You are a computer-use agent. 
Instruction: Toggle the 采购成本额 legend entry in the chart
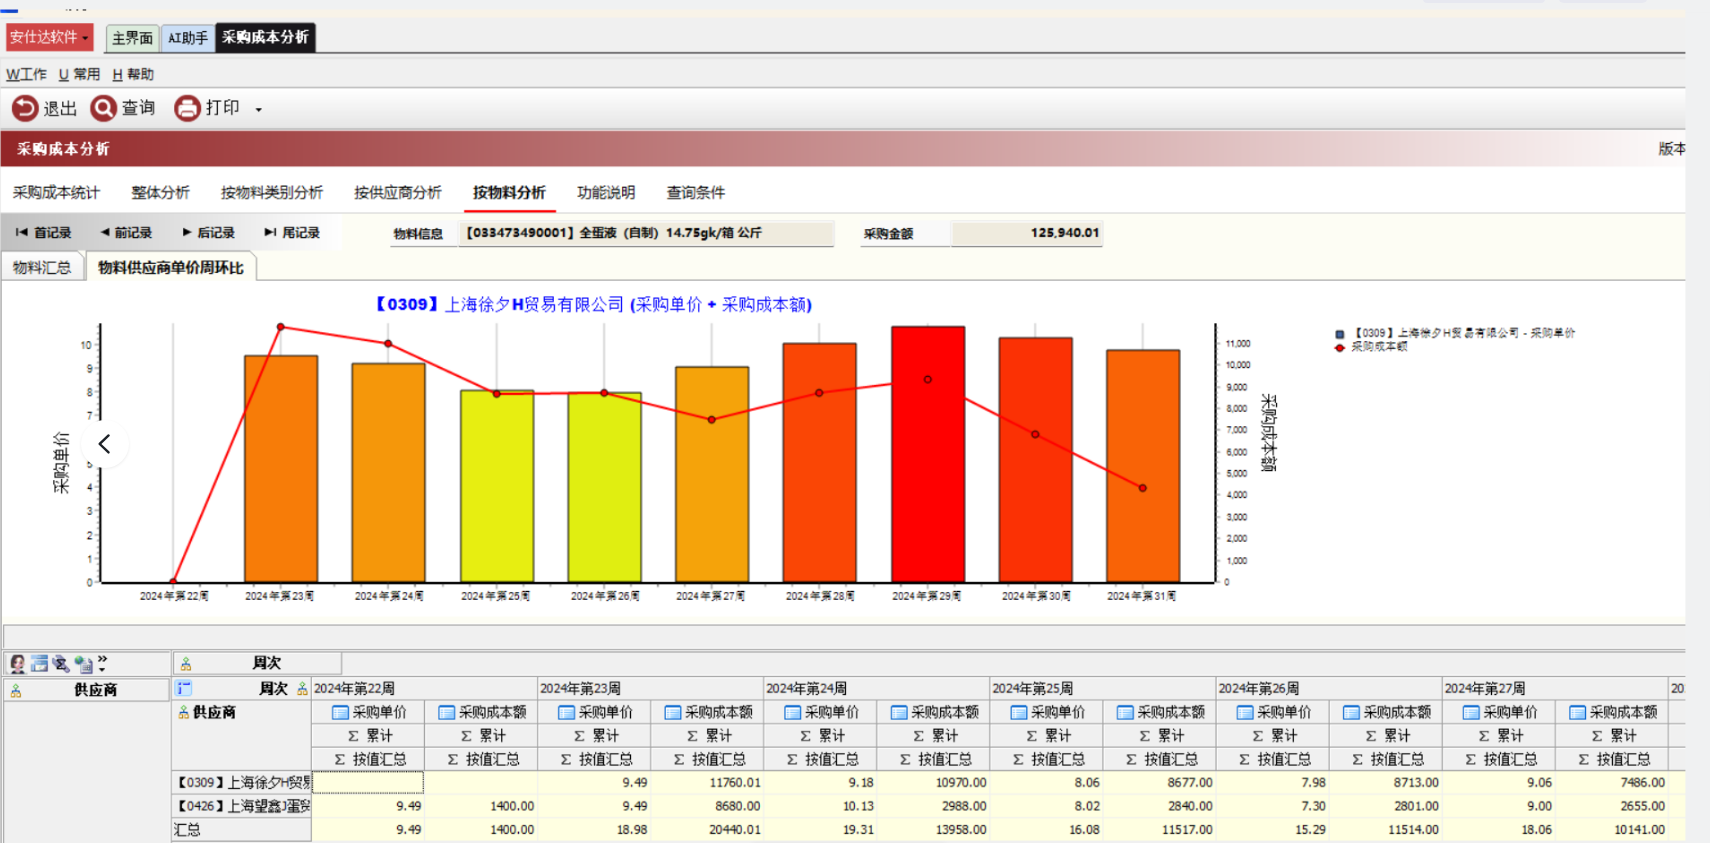[1340, 347]
